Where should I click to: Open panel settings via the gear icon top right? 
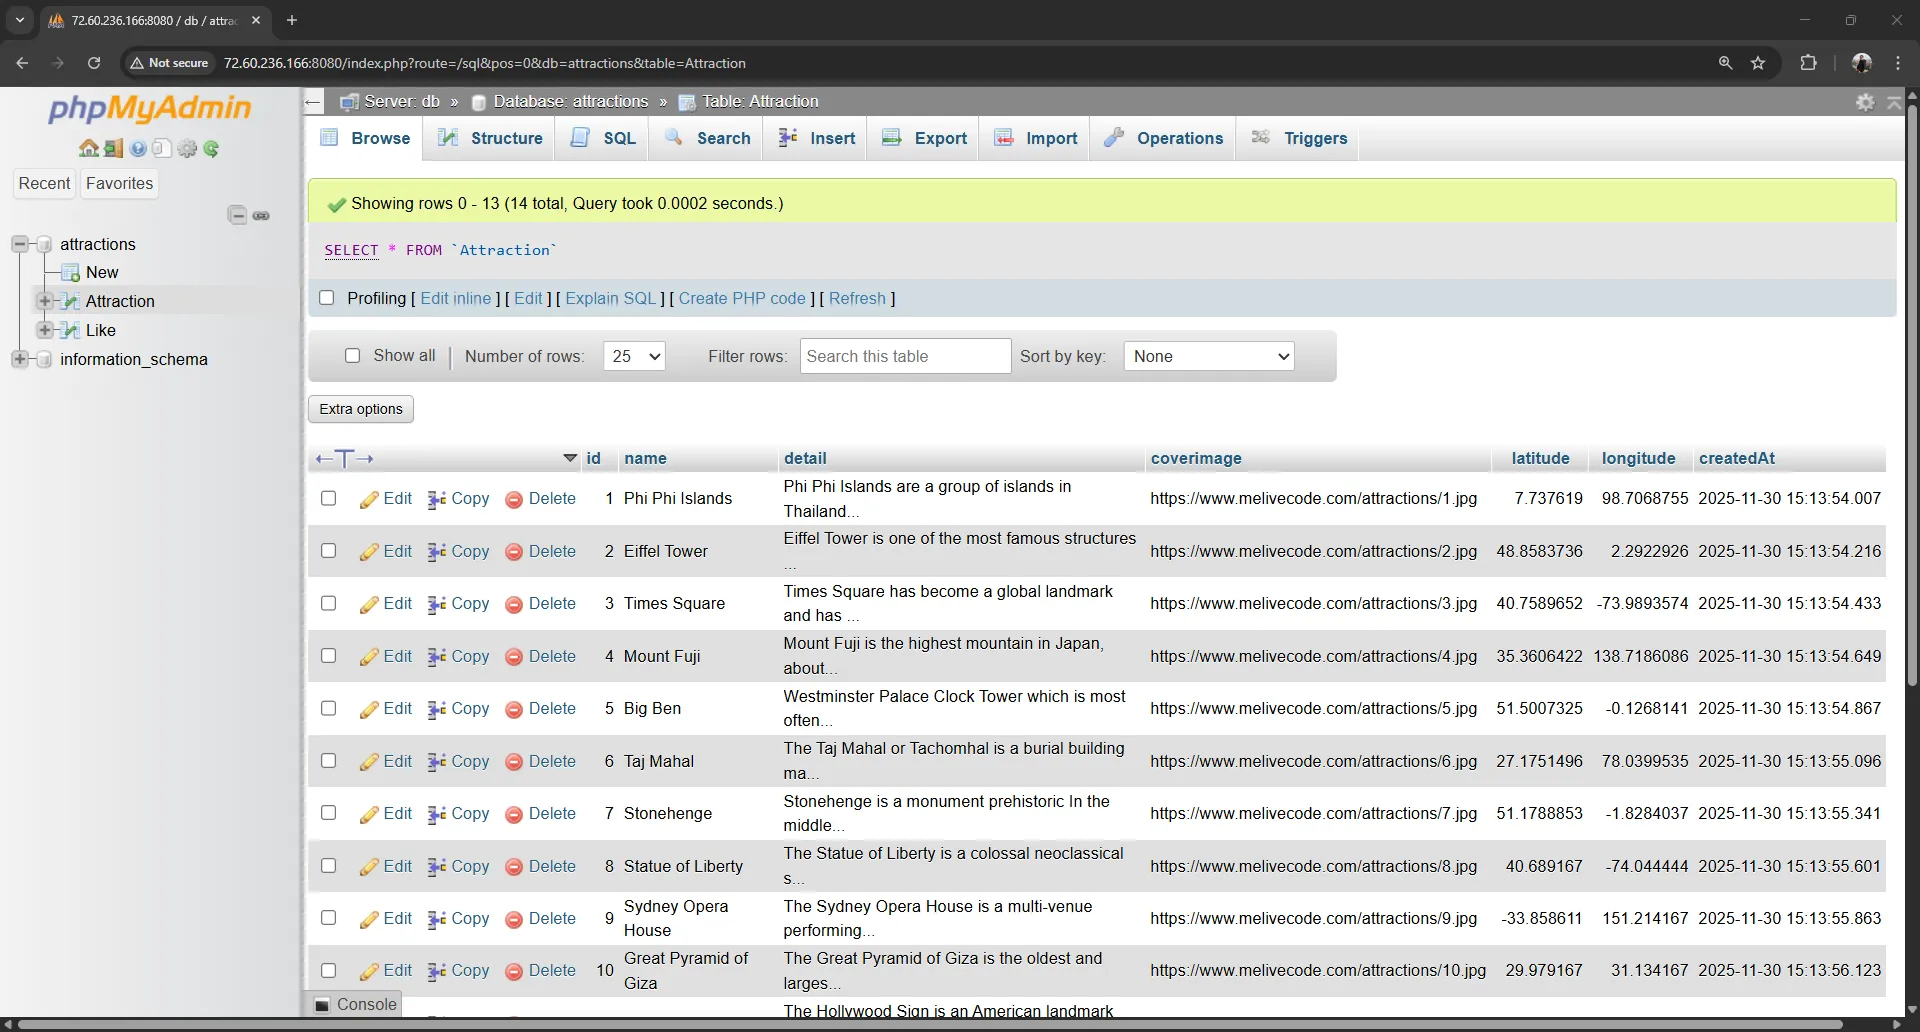click(1866, 101)
